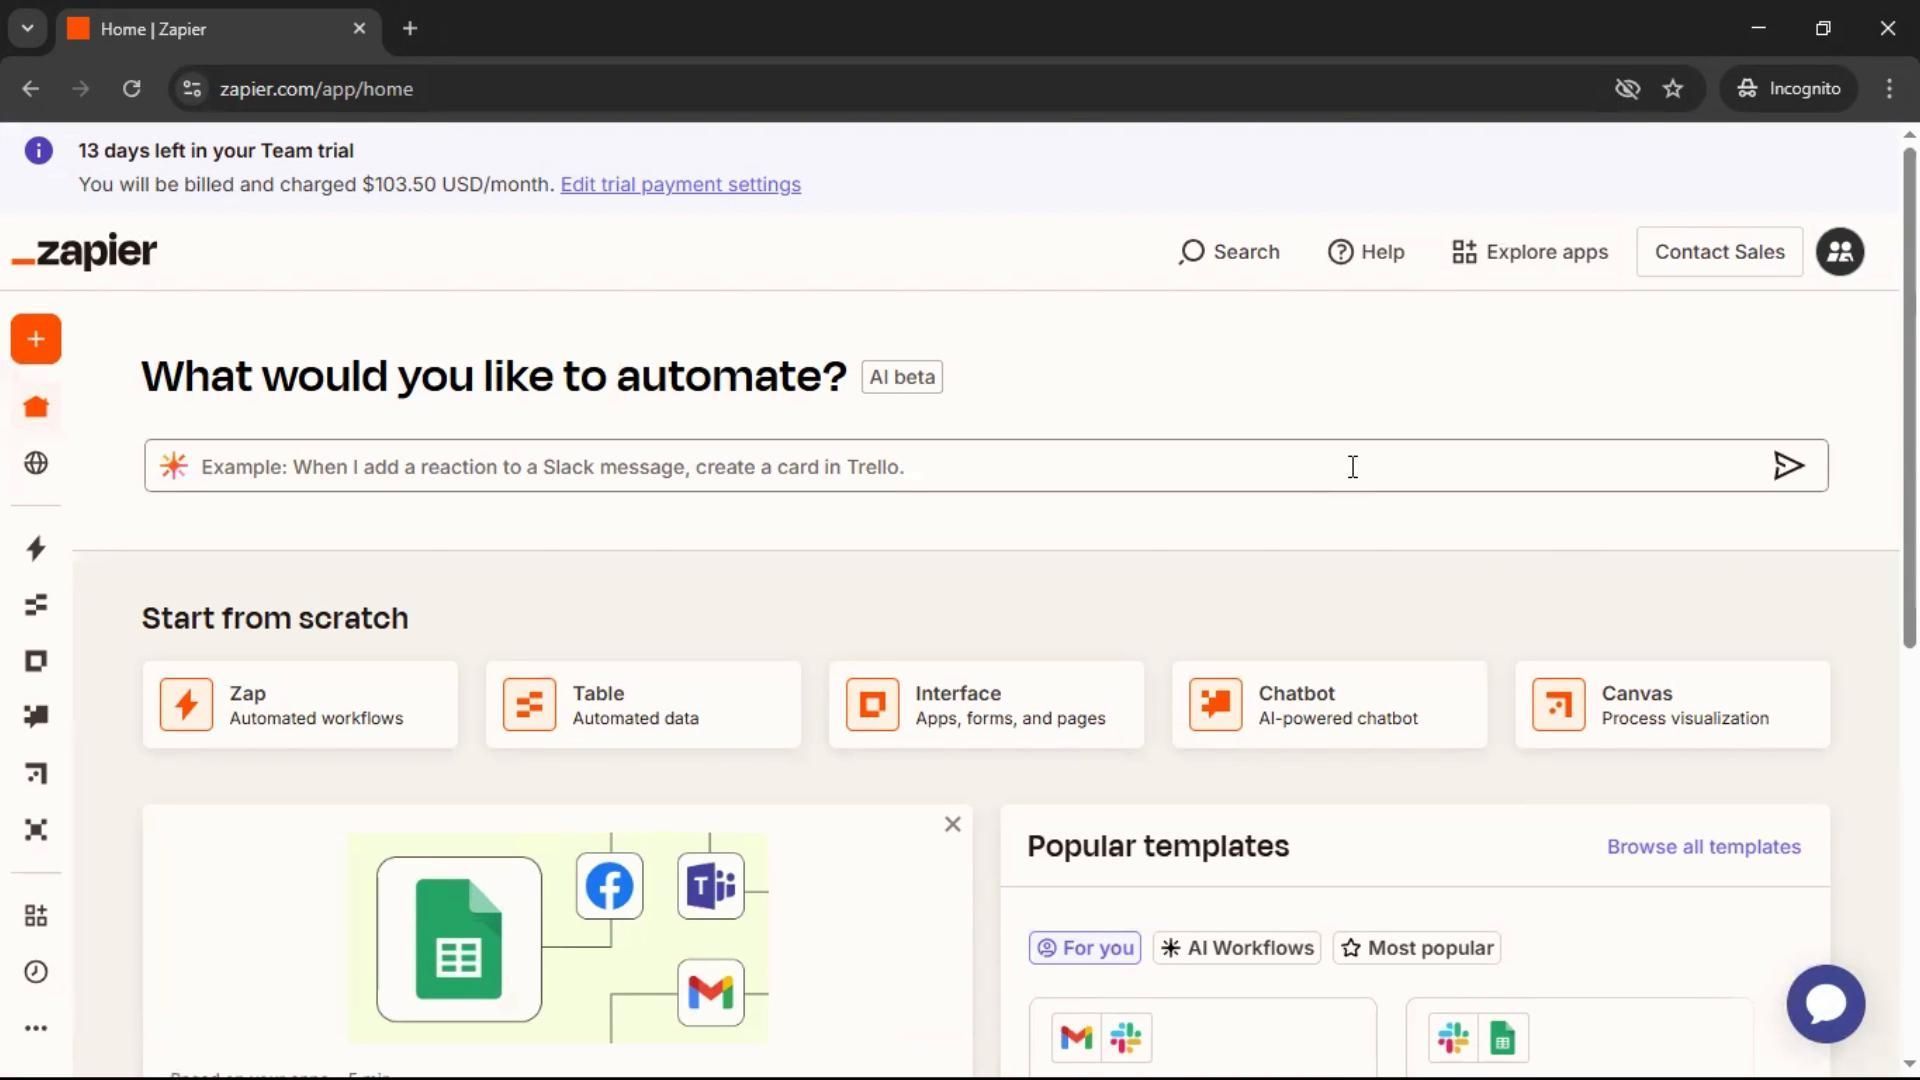Screen dimensions: 1920x1080
Task: Click the orange Create plus button
Action: (x=36, y=339)
